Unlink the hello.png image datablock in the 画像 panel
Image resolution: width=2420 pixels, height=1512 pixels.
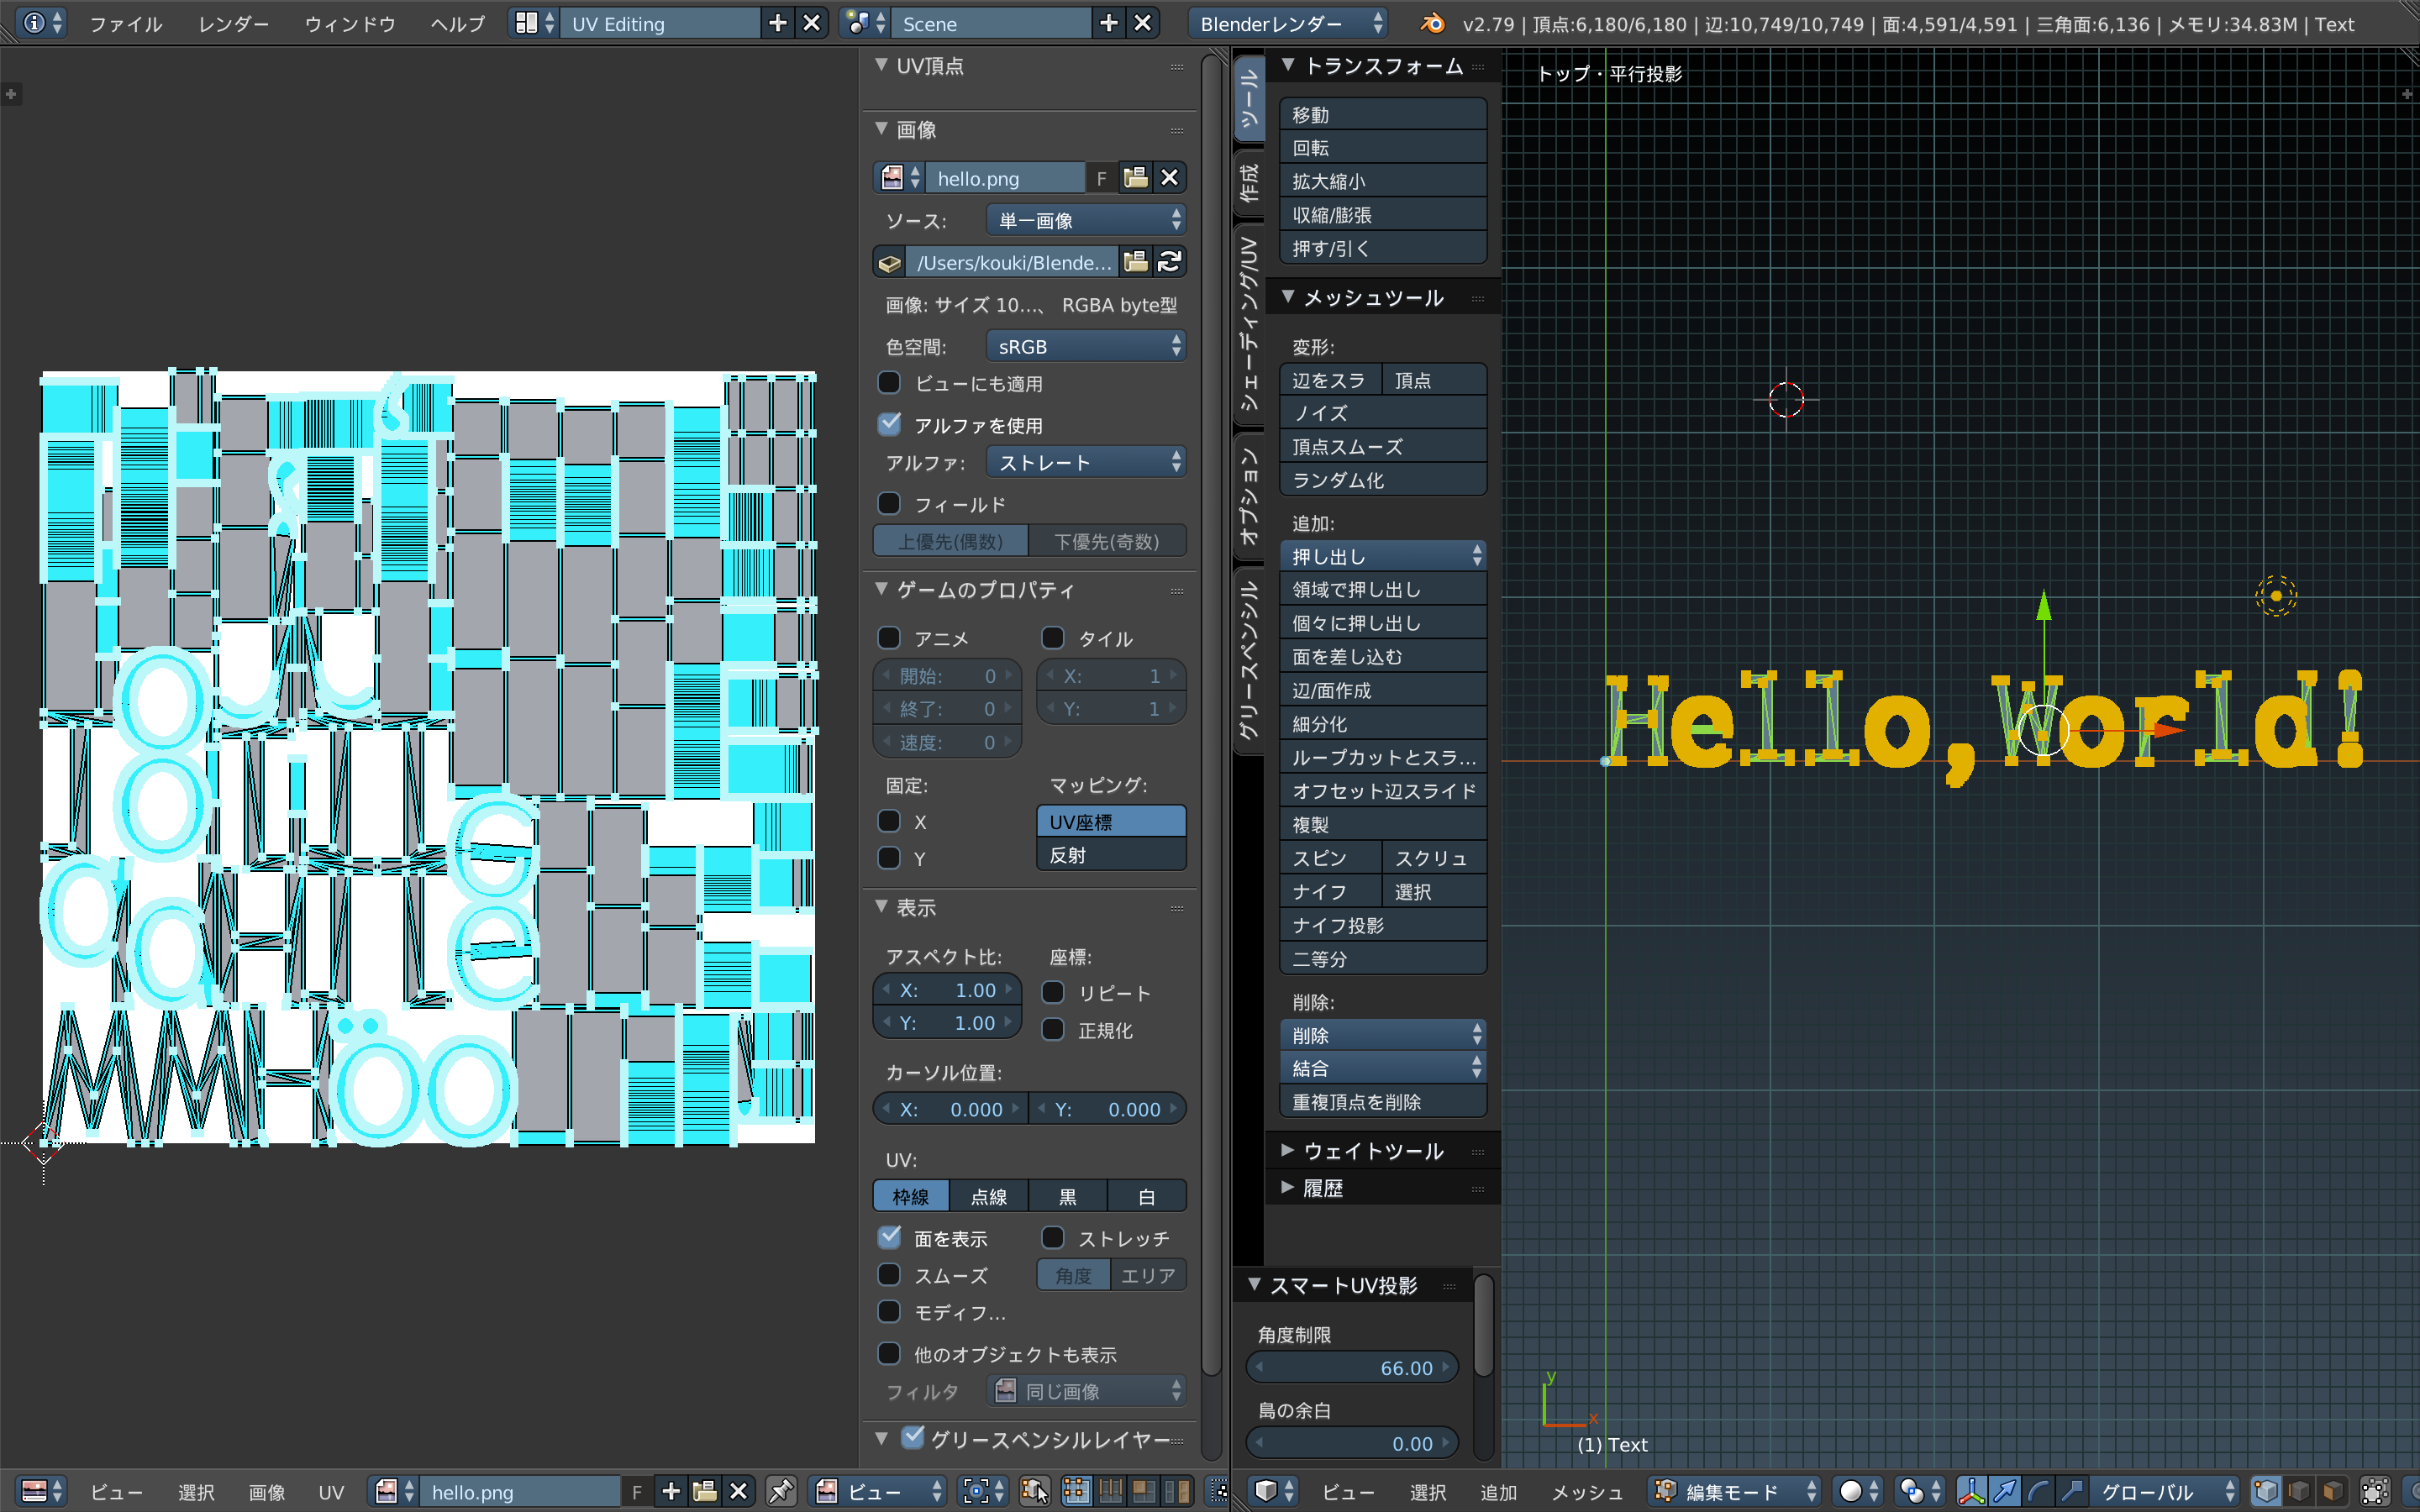point(1169,178)
